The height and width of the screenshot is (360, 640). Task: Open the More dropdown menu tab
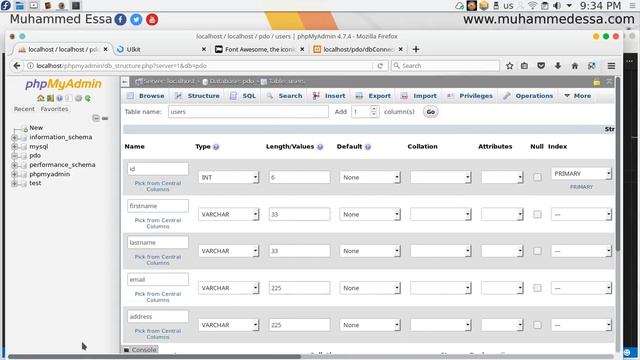578,96
